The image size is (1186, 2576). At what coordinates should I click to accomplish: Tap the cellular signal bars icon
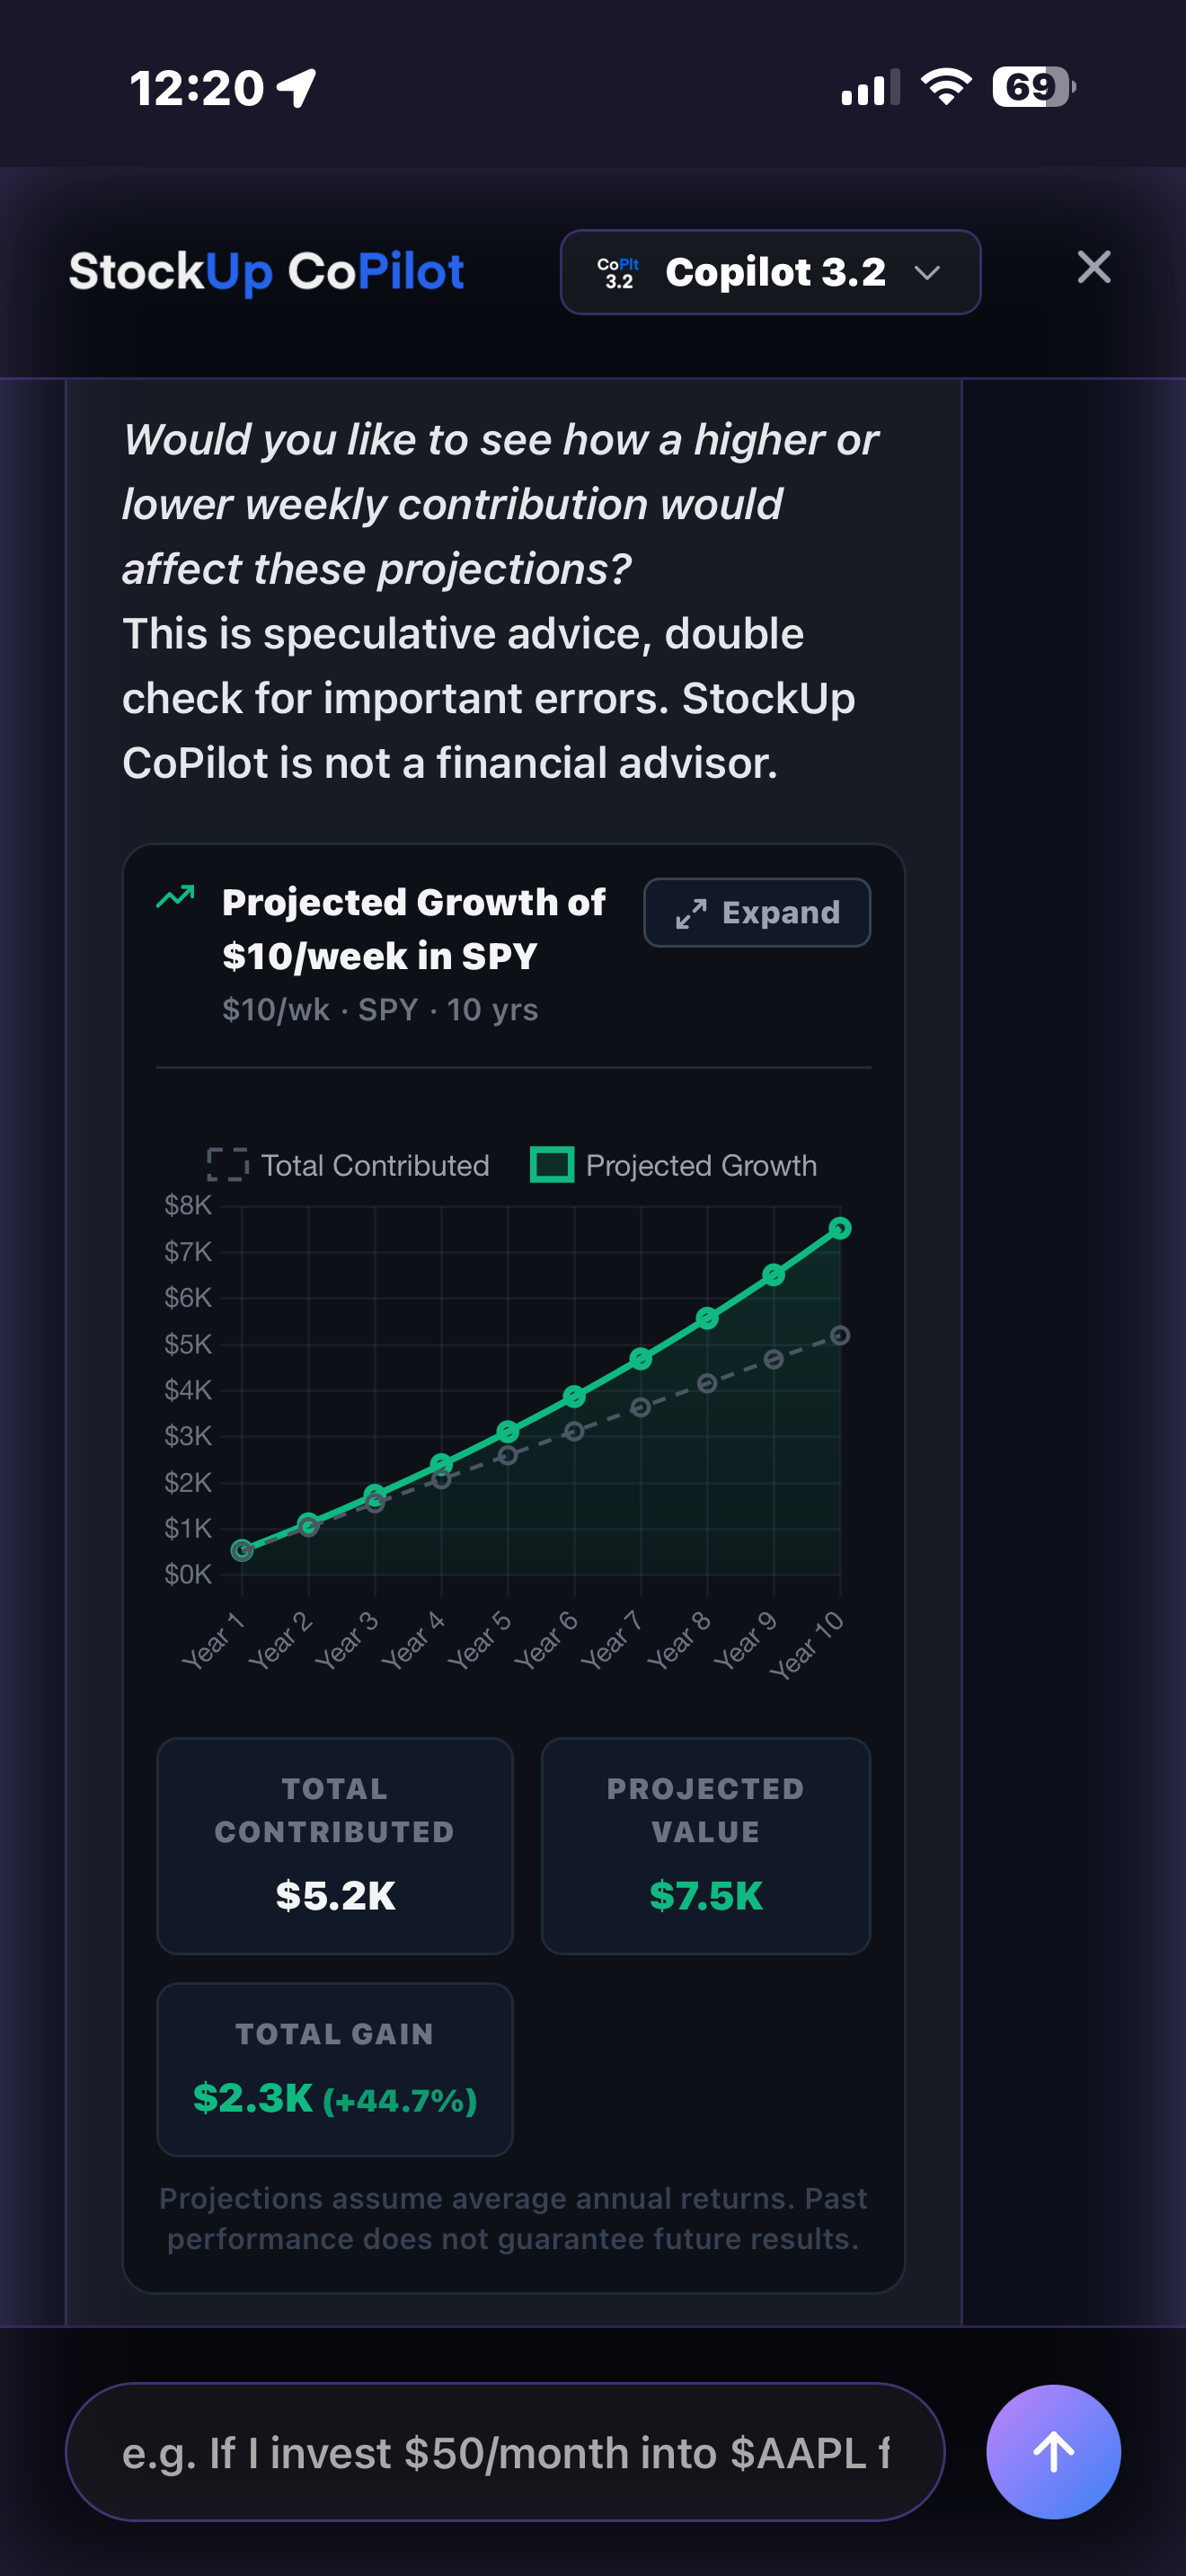pos(870,88)
